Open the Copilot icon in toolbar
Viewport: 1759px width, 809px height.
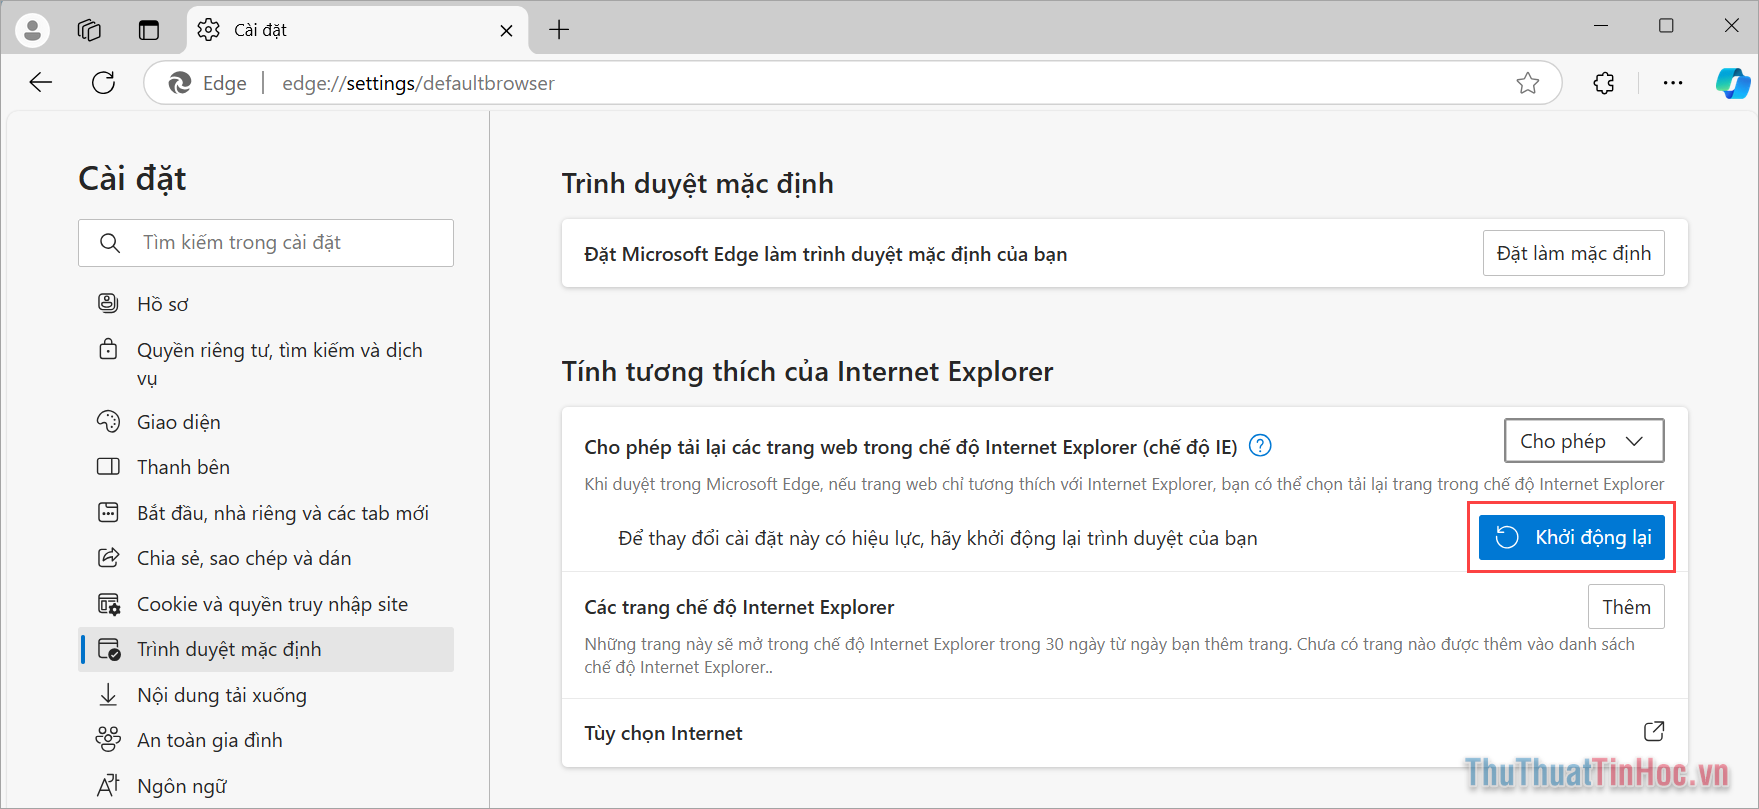[x=1732, y=83]
